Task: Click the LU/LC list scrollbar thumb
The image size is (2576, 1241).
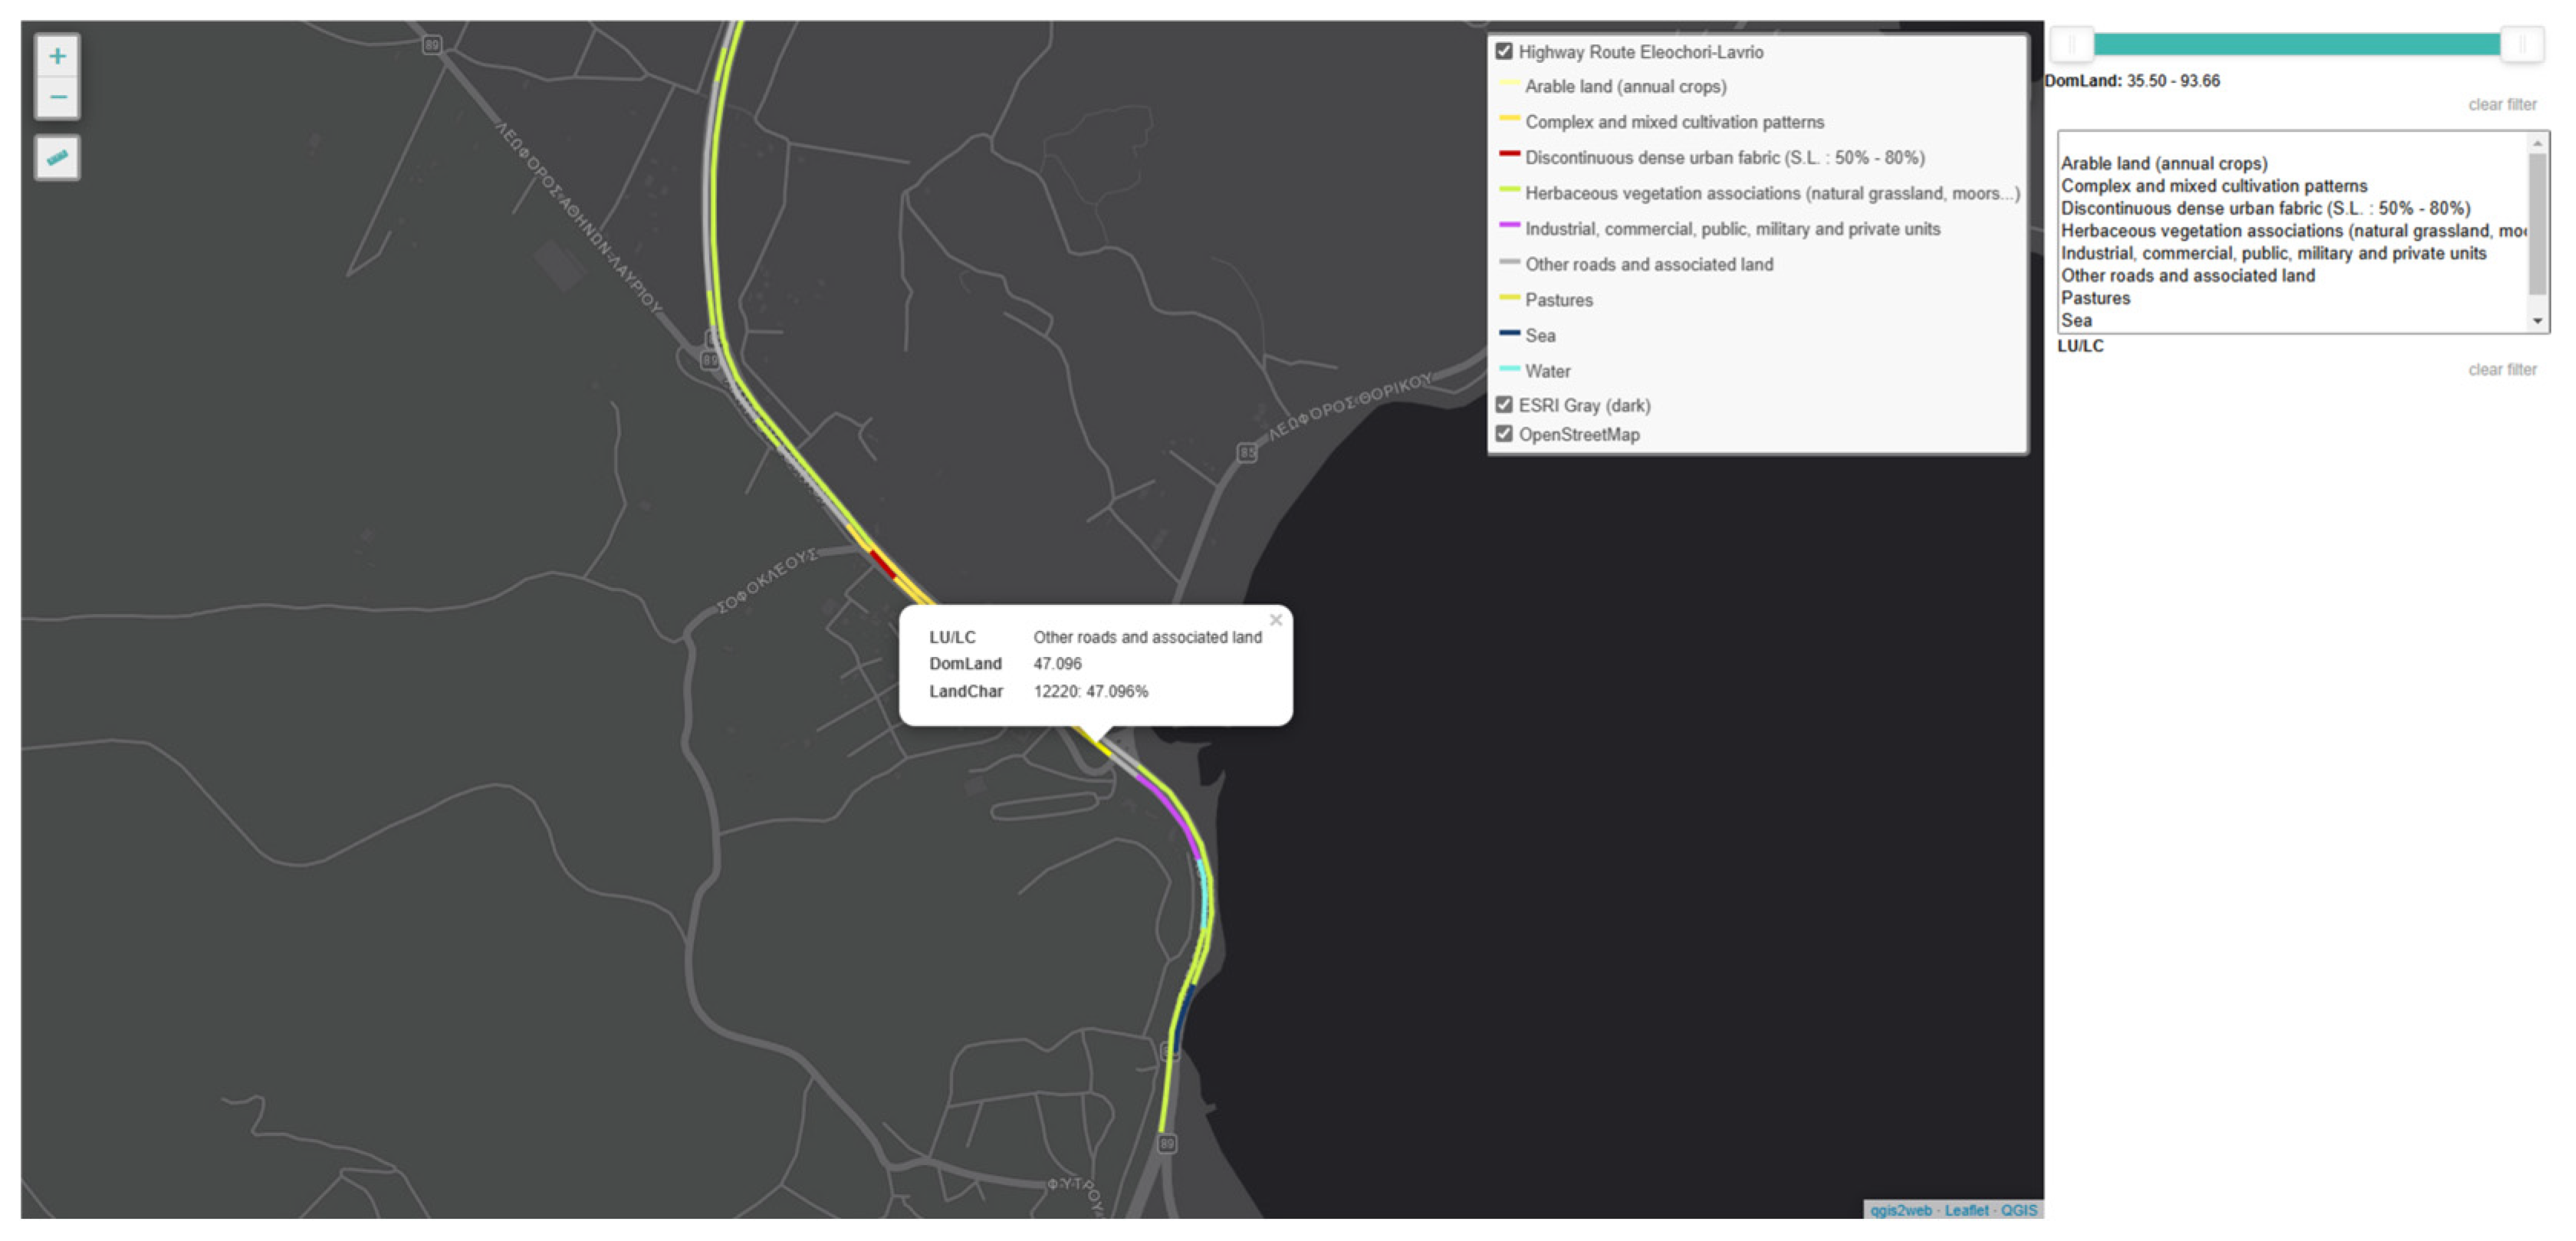Action: point(2536,225)
